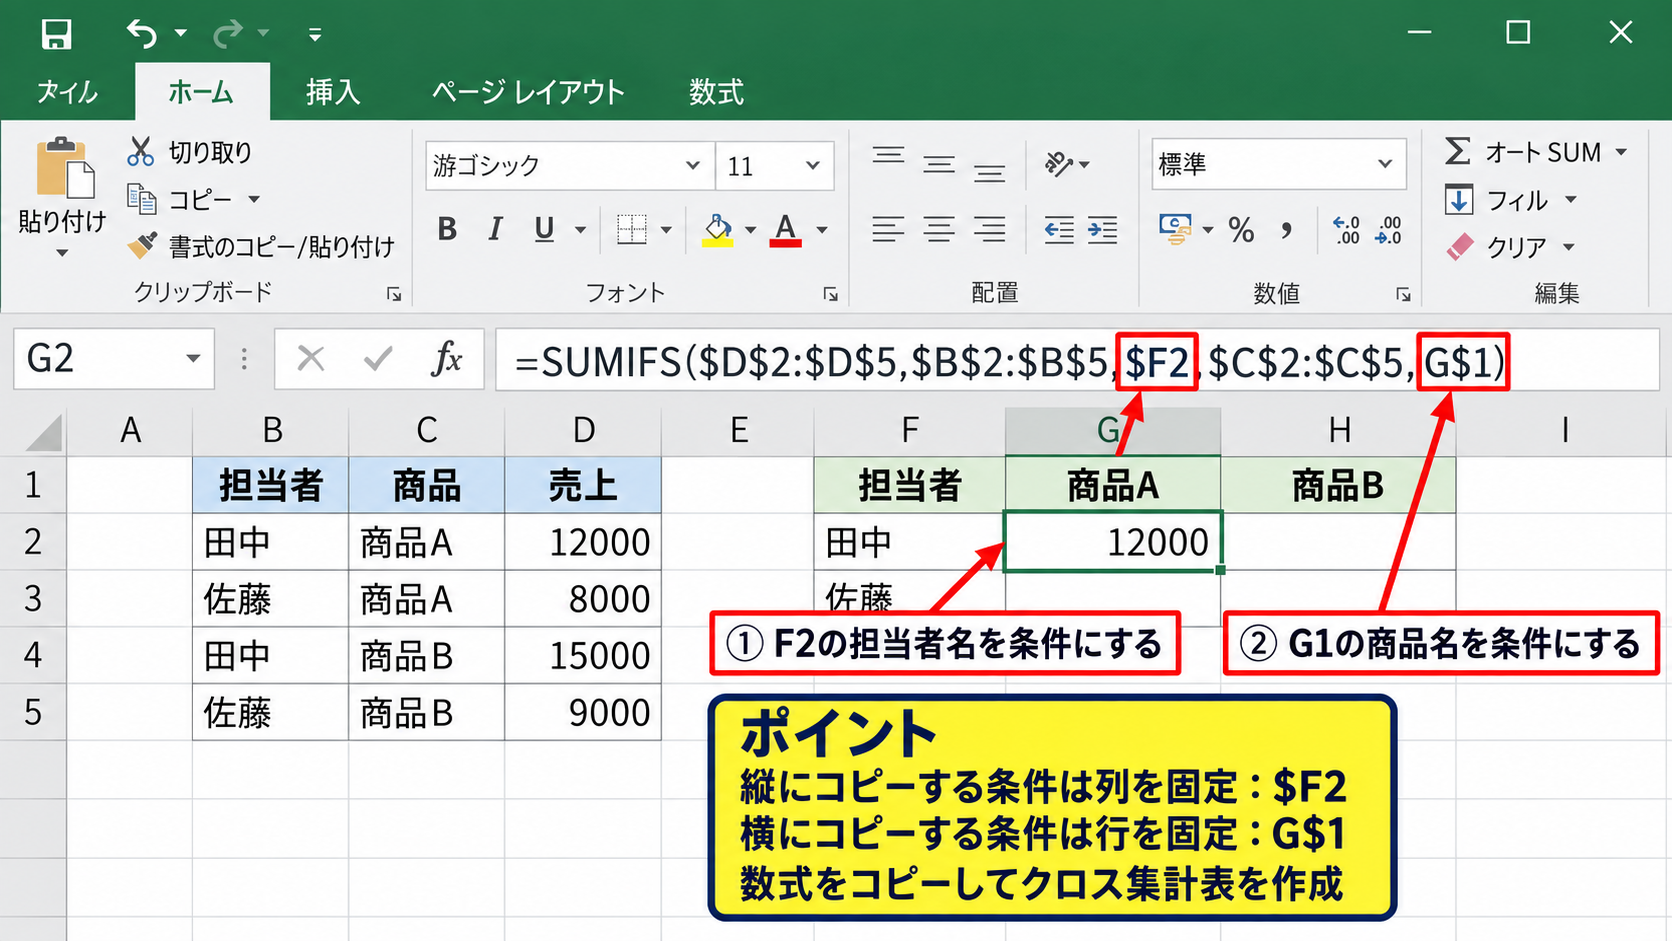This screenshot has height=941, width=1672.
Task: Switch to the ページ レイアウト tab
Action: [528, 92]
